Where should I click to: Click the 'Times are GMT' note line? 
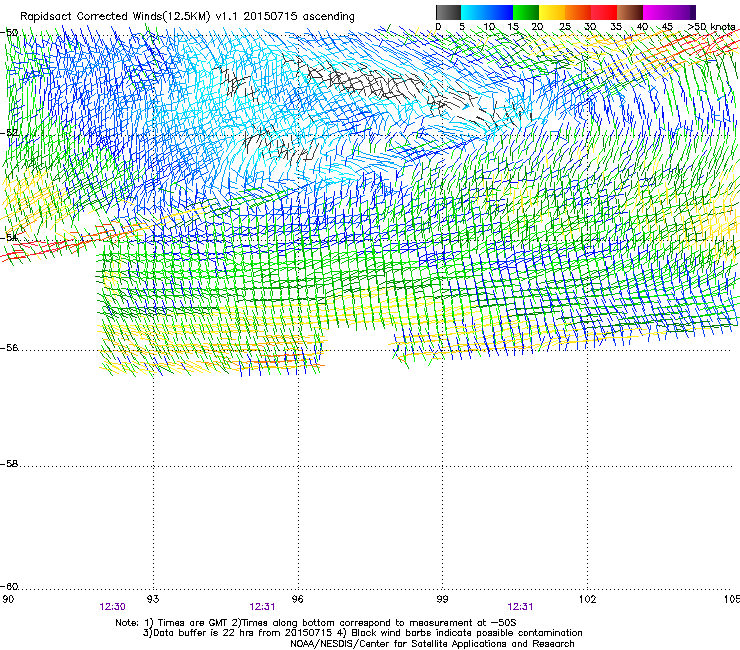point(316,623)
